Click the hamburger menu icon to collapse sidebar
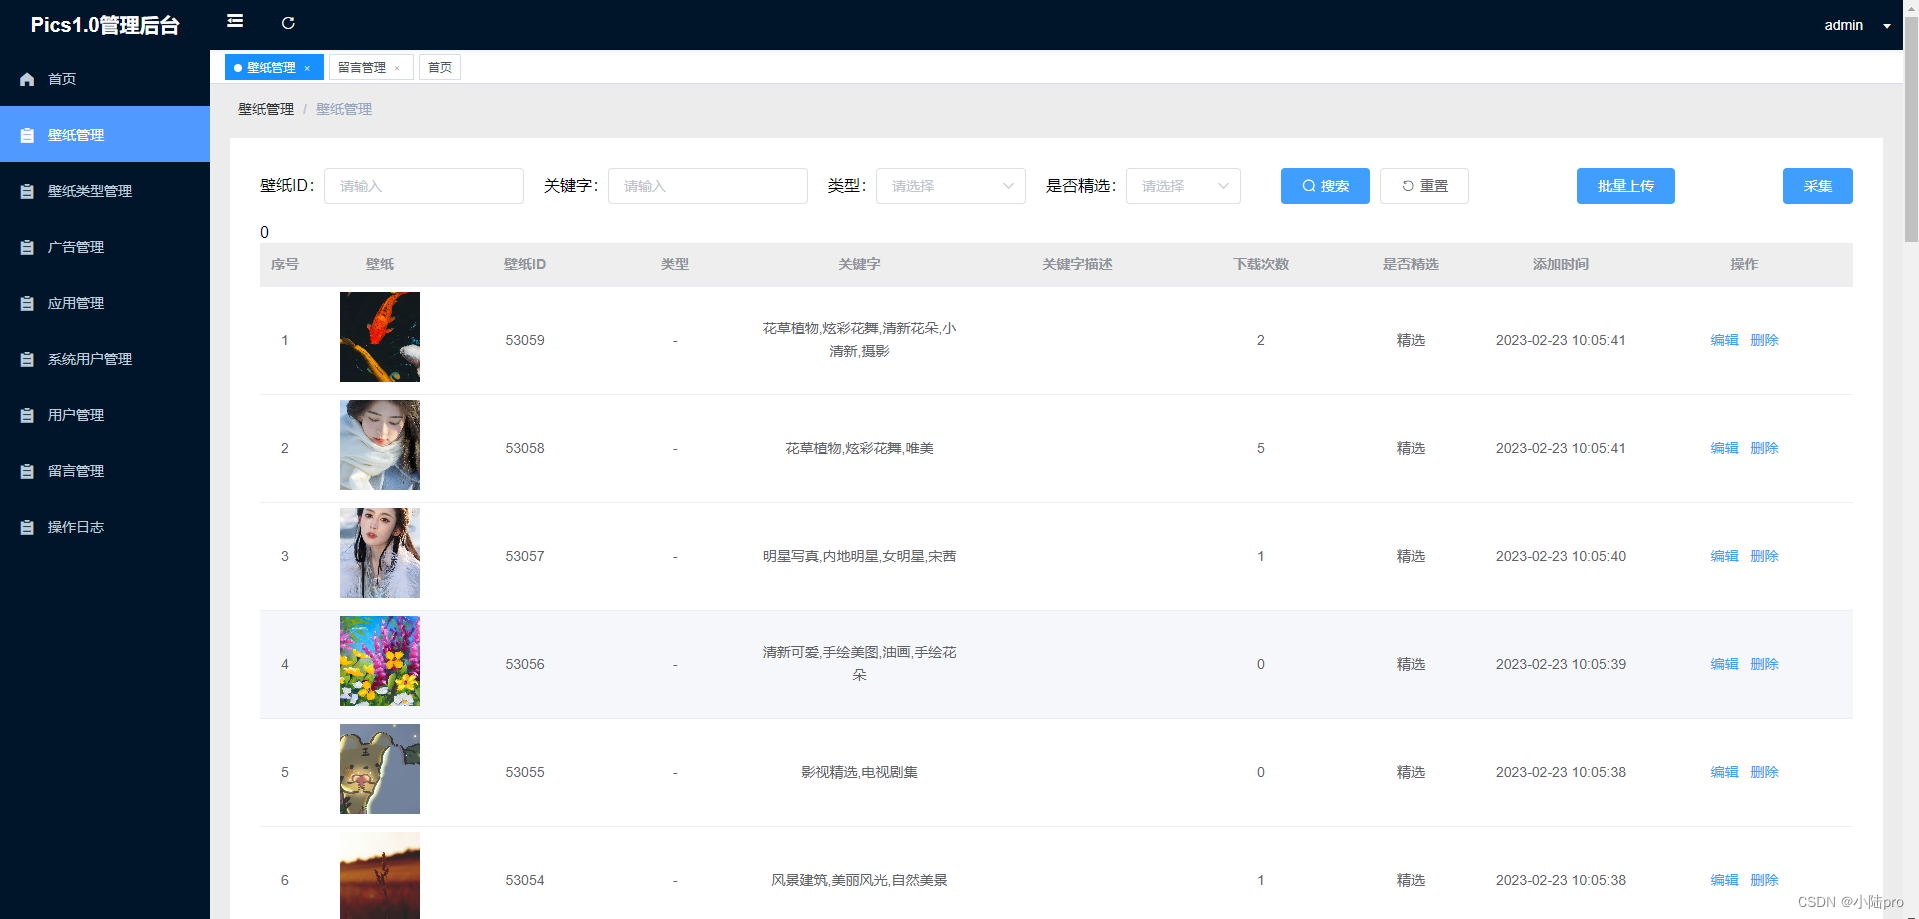Viewport: 1919px width, 919px height. coord(235,21)
